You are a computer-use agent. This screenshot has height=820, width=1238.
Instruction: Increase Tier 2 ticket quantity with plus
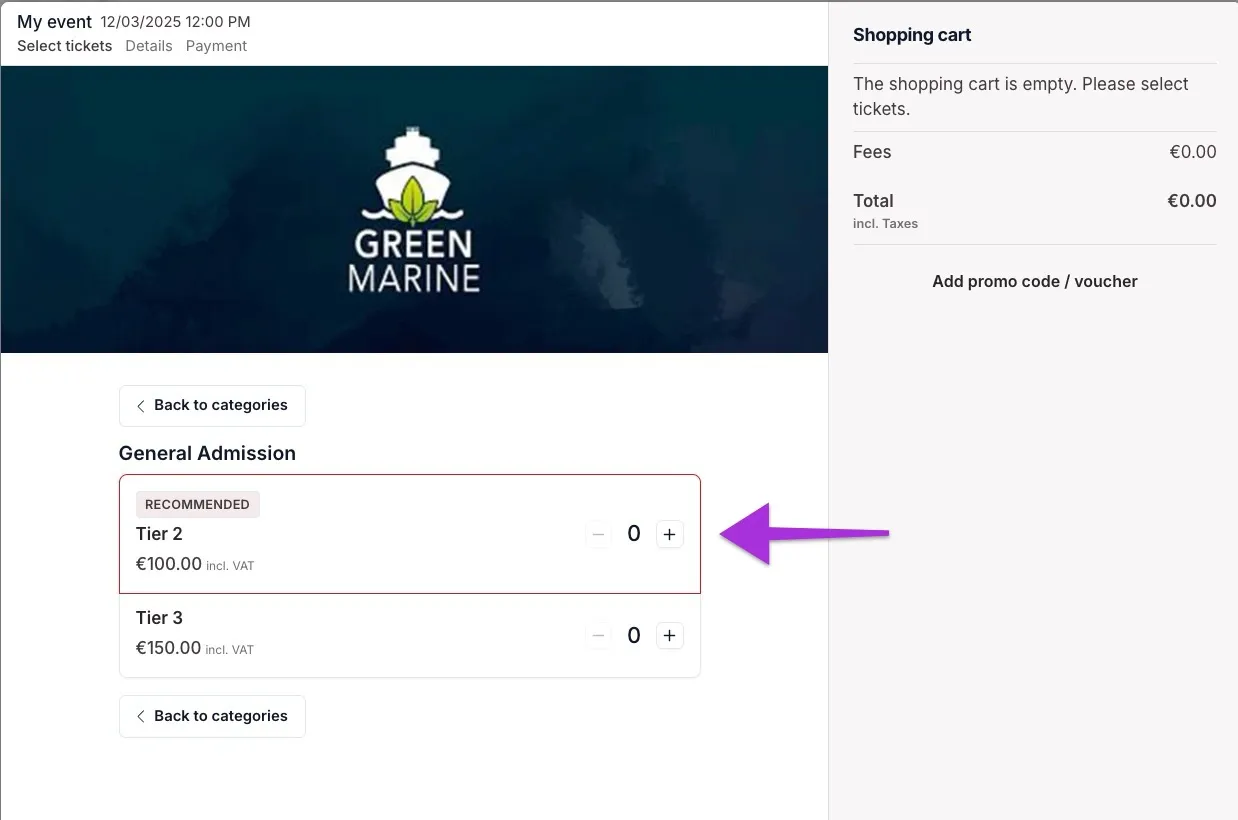coord(669,534)
